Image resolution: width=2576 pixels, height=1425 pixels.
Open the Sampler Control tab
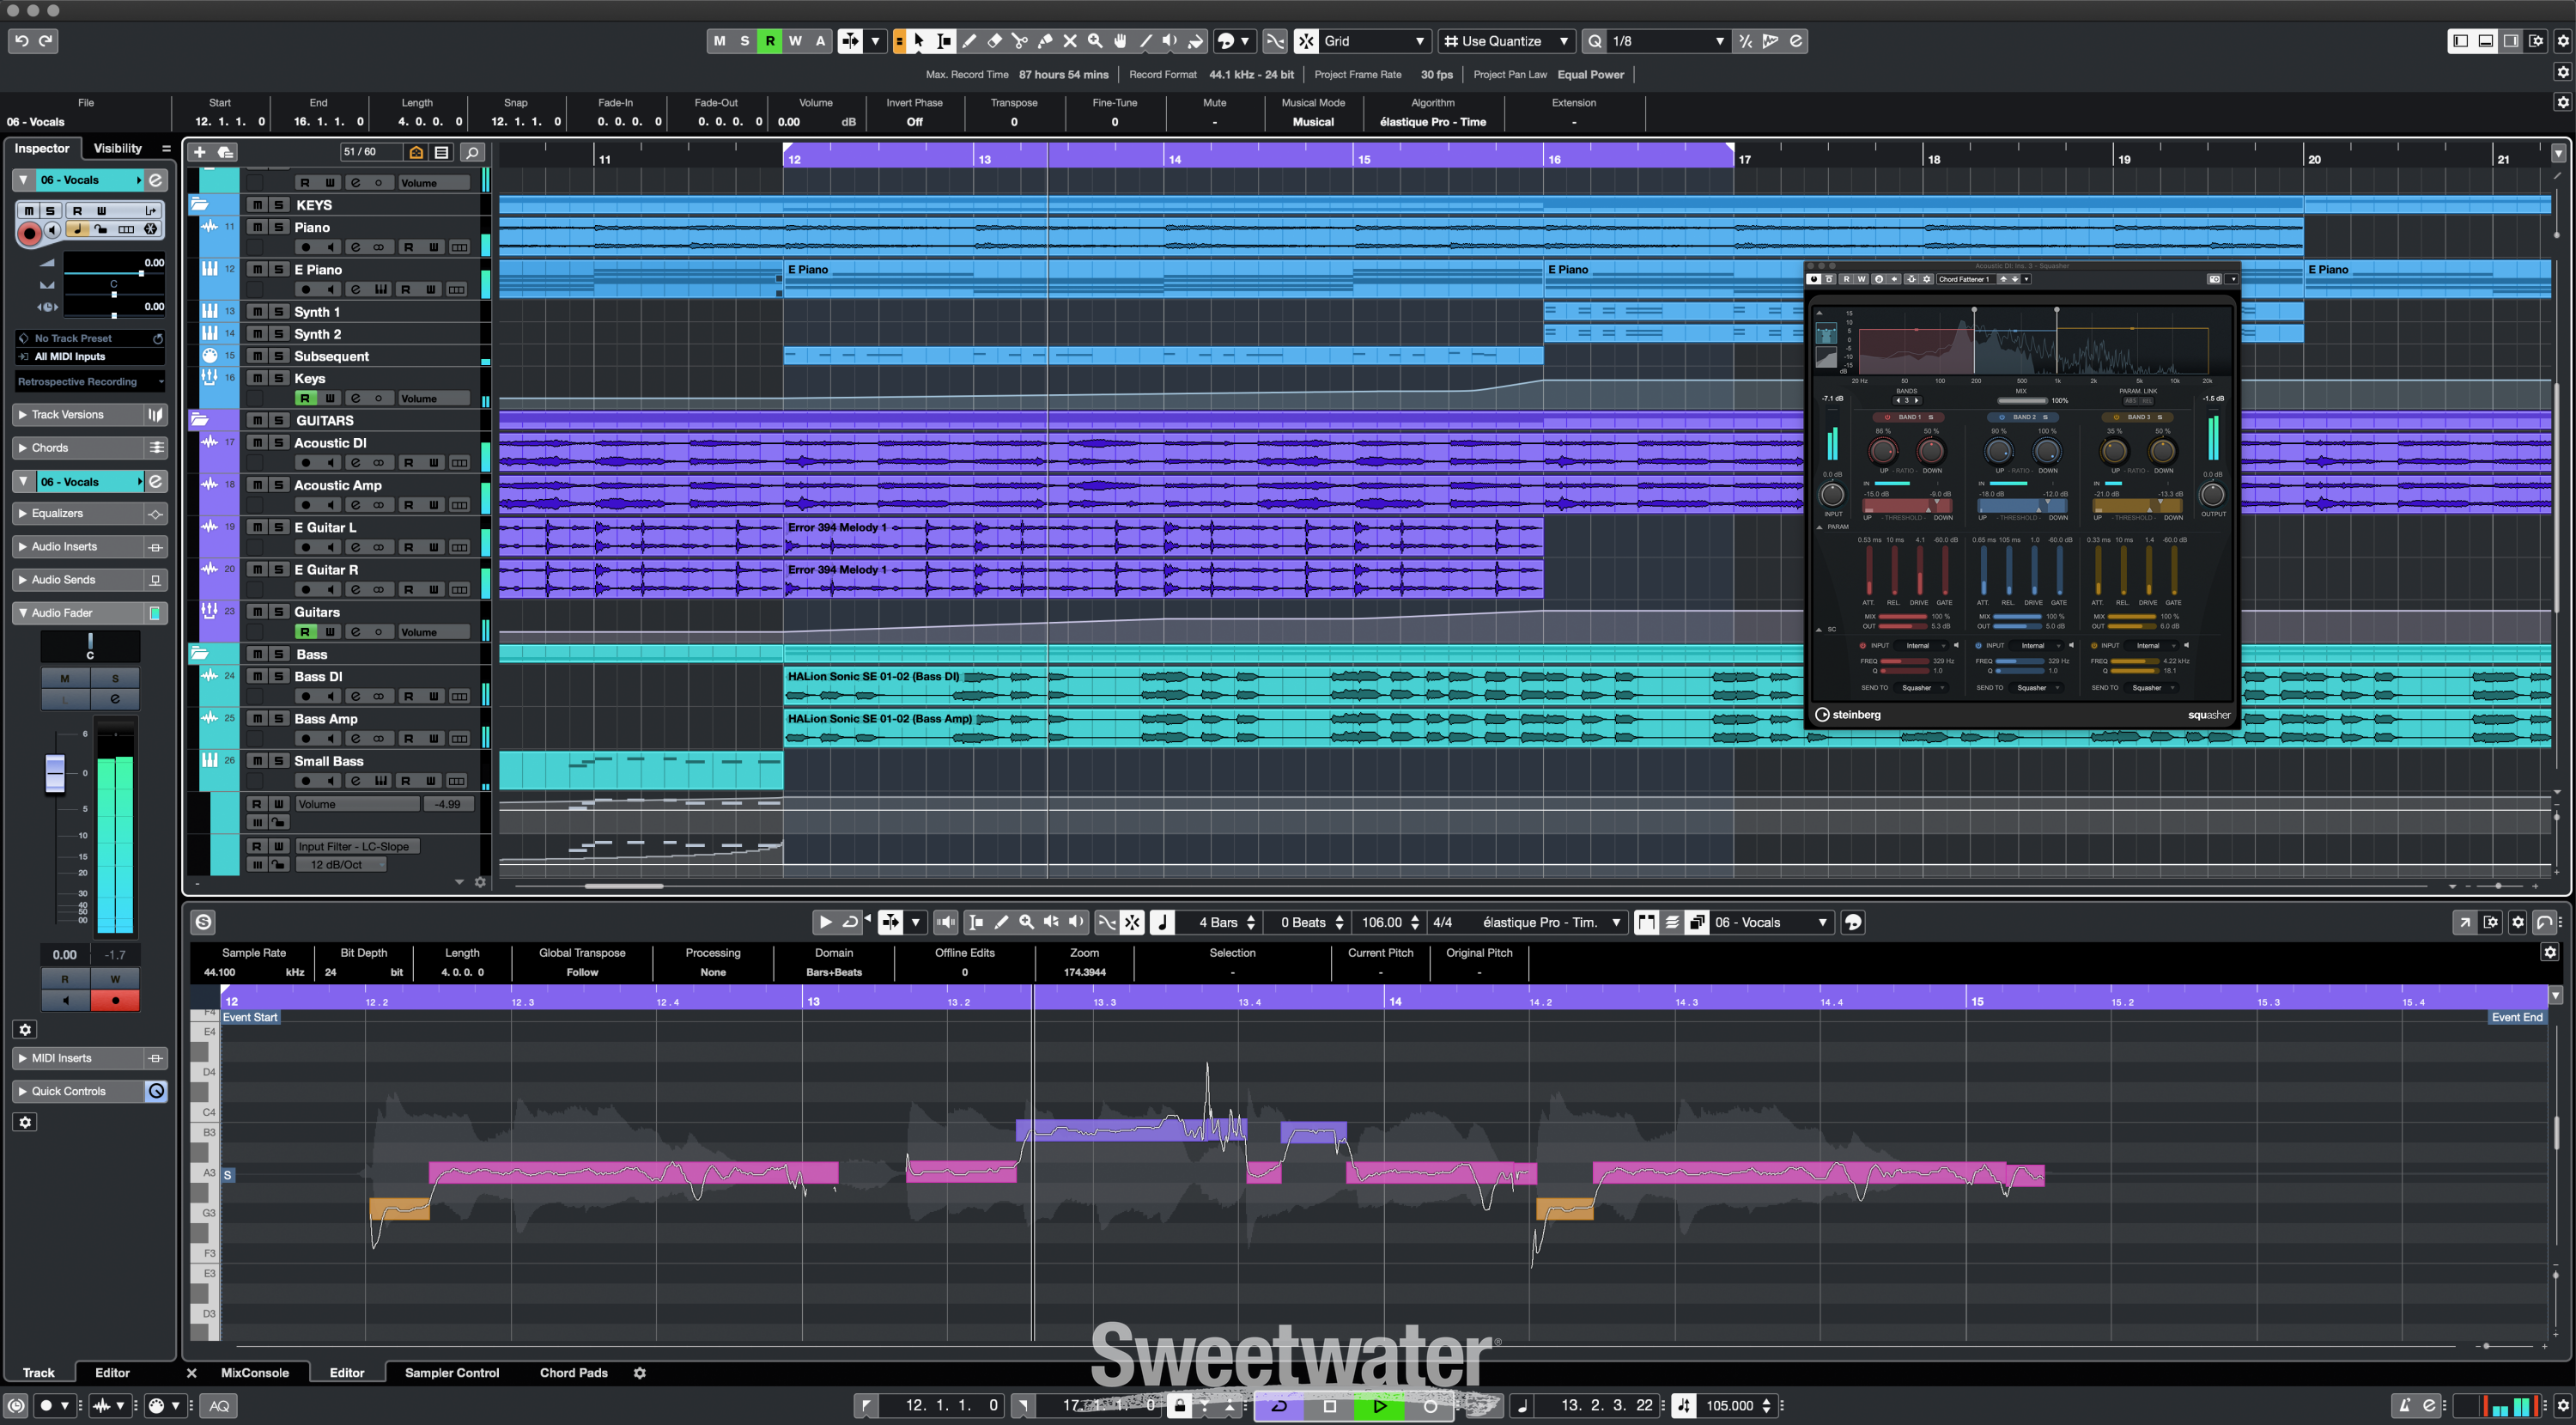click(451, 1373)
